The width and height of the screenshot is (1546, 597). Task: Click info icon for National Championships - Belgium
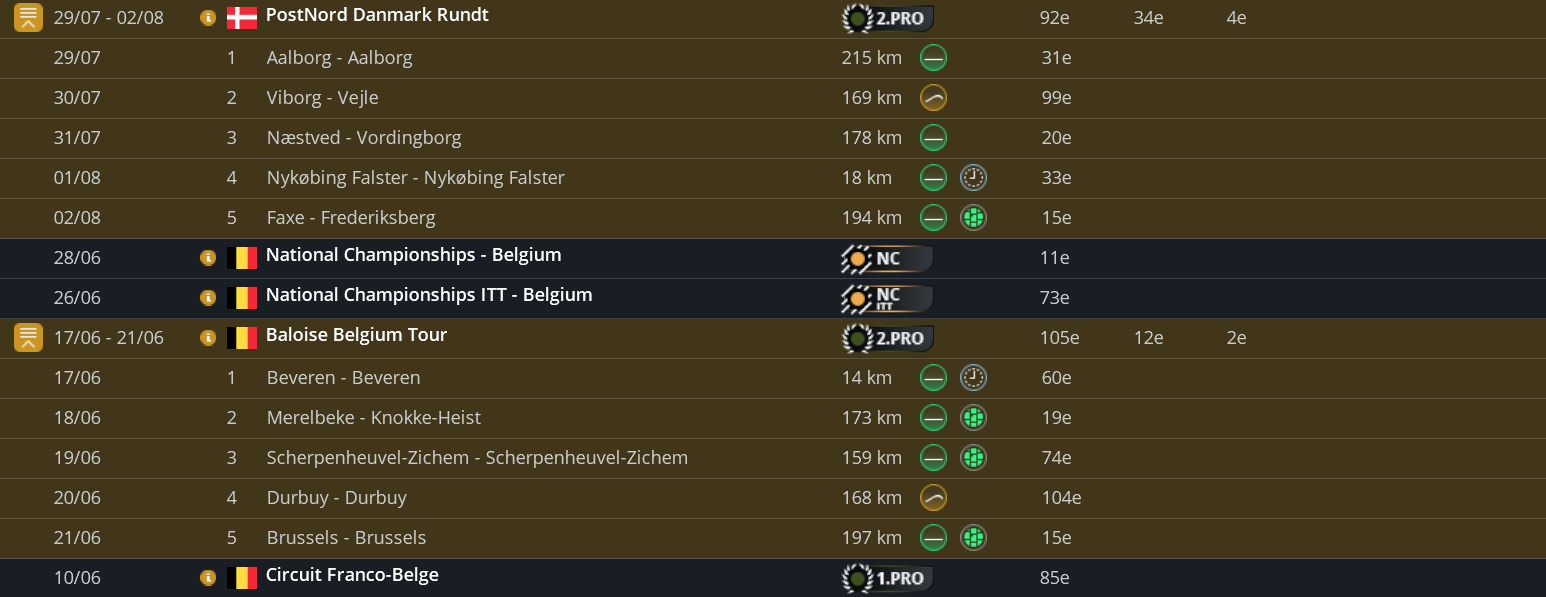208,258
